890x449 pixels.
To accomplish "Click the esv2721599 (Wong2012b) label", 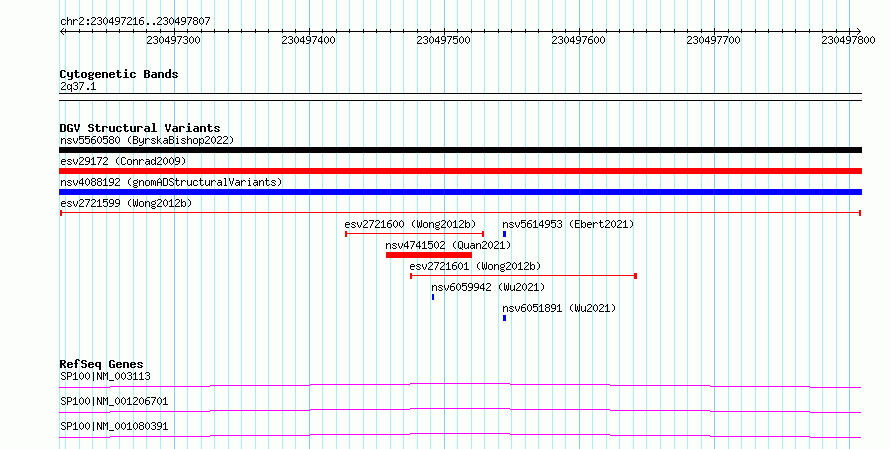I will (126, 203).
